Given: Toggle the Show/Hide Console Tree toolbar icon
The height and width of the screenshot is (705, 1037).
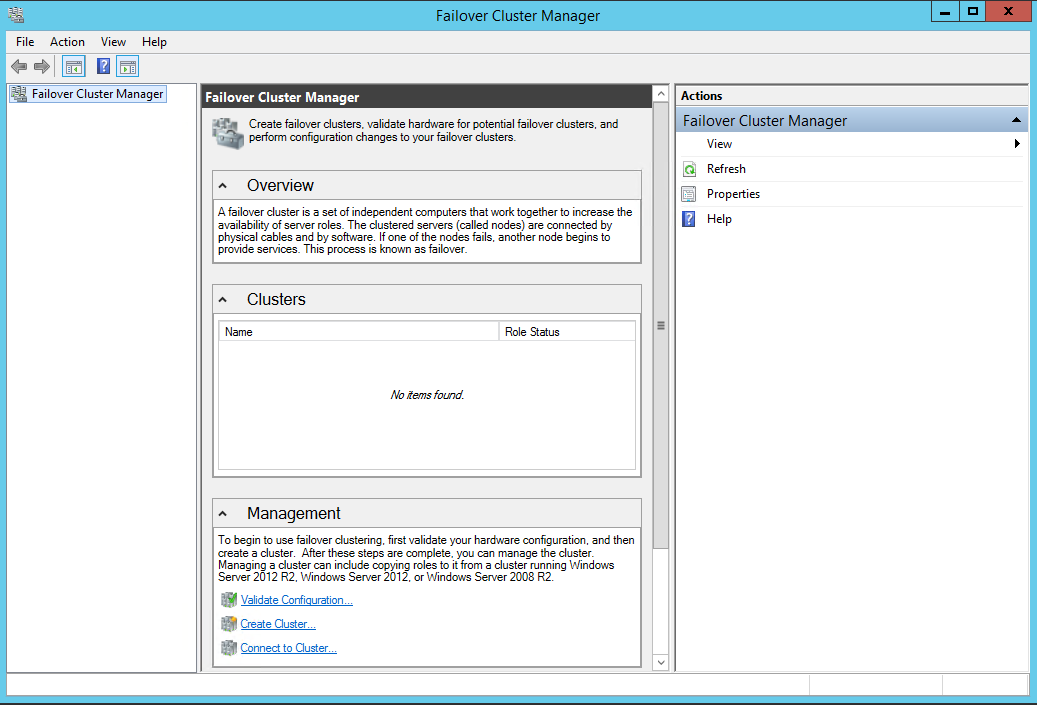Looking at the screenshot, I should (73, 67).
